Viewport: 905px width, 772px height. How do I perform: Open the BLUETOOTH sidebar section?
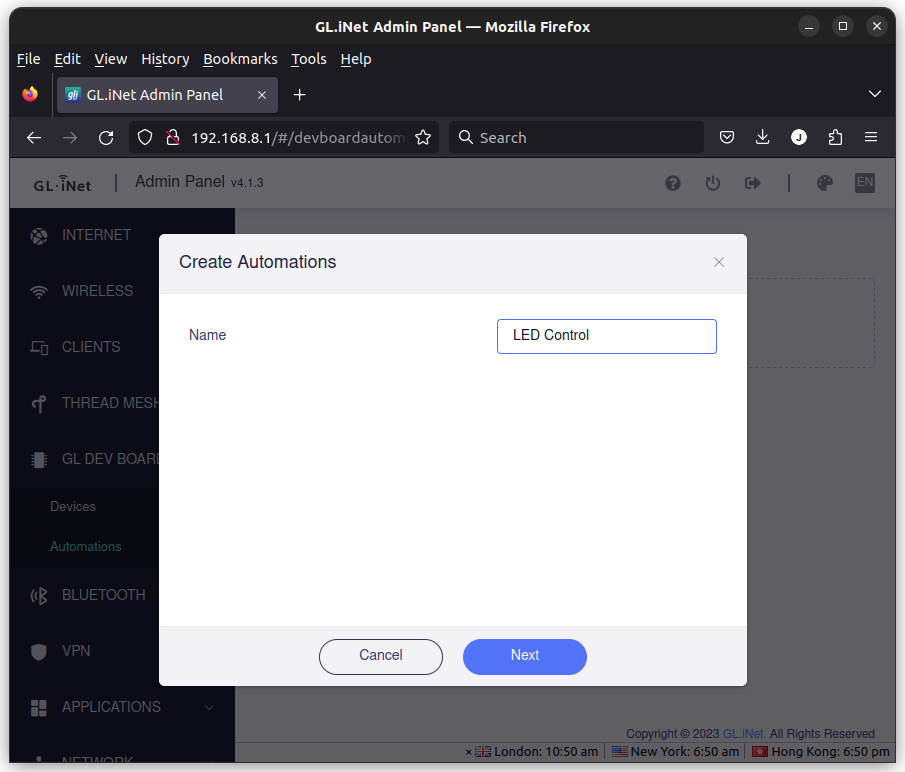point(103,595)
